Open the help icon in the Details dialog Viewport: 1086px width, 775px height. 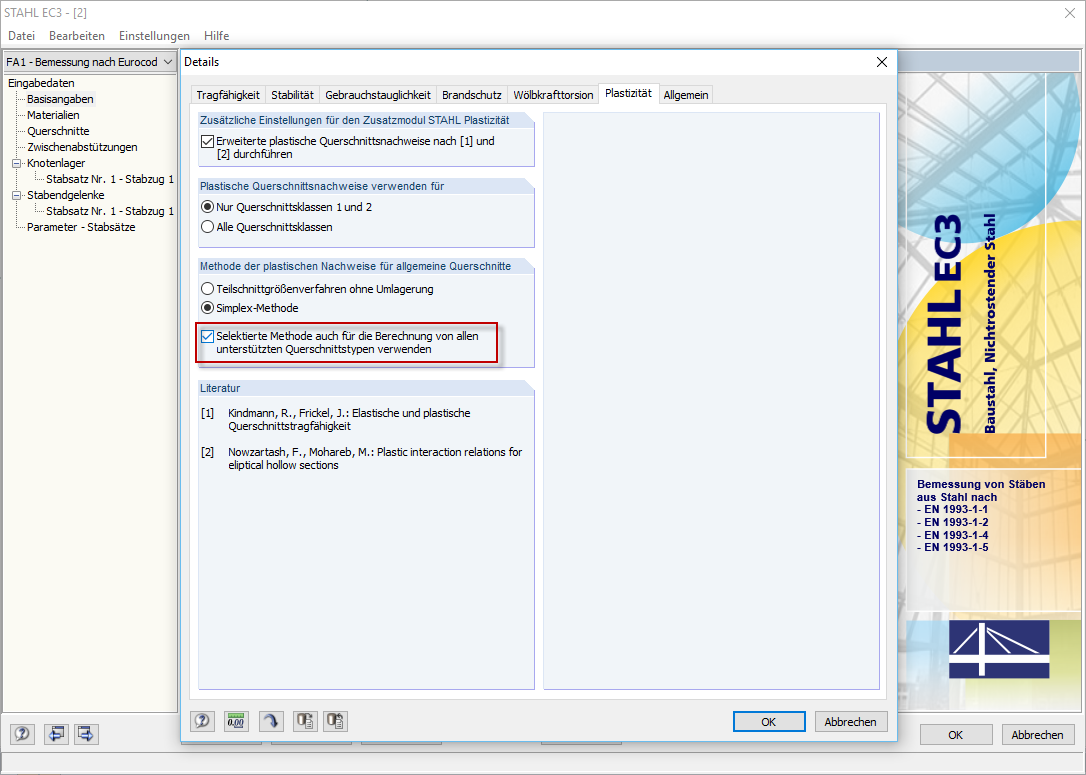(202, 721)
